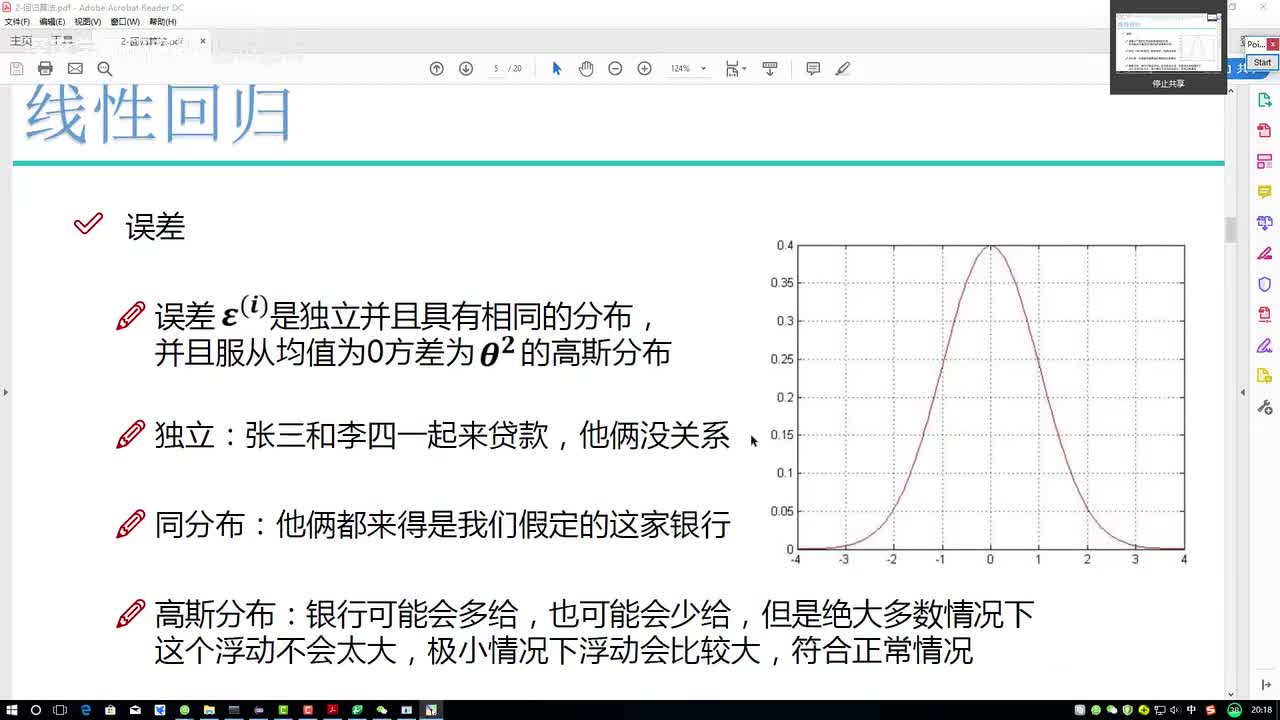Image resolution: width=1280 pixels, height=720 pixels.
Task: Expand the left navigation pane arrow
Action: point(5,392)
